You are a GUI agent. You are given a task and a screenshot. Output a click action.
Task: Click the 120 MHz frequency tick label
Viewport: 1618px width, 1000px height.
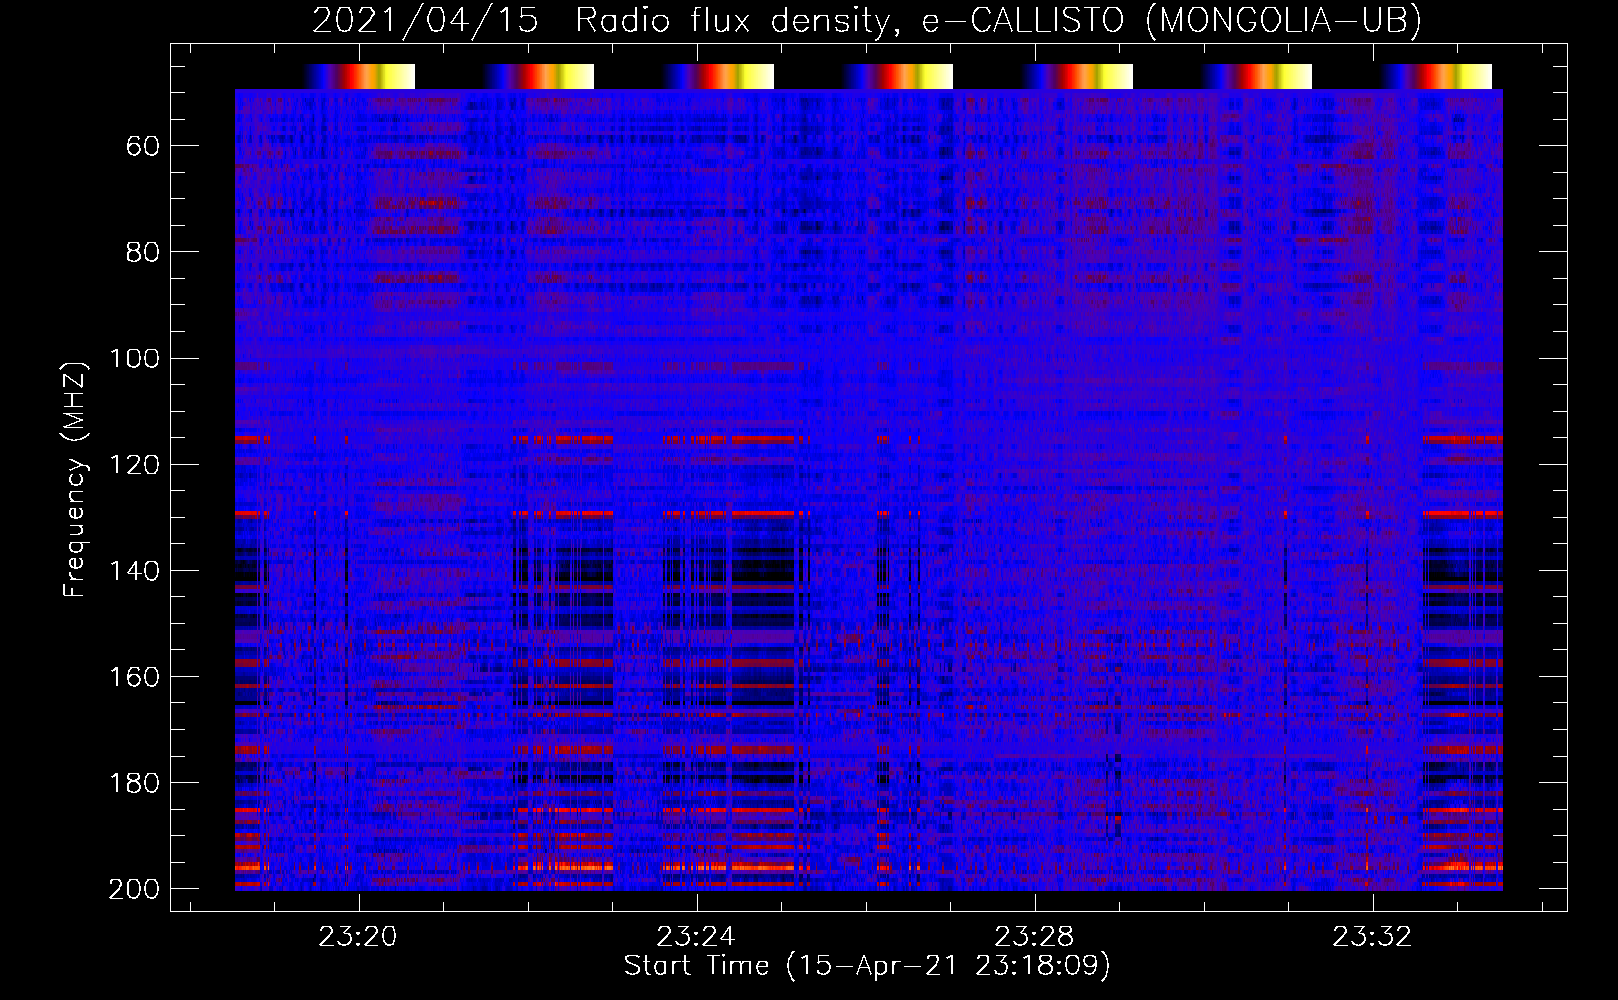point(134,464)
